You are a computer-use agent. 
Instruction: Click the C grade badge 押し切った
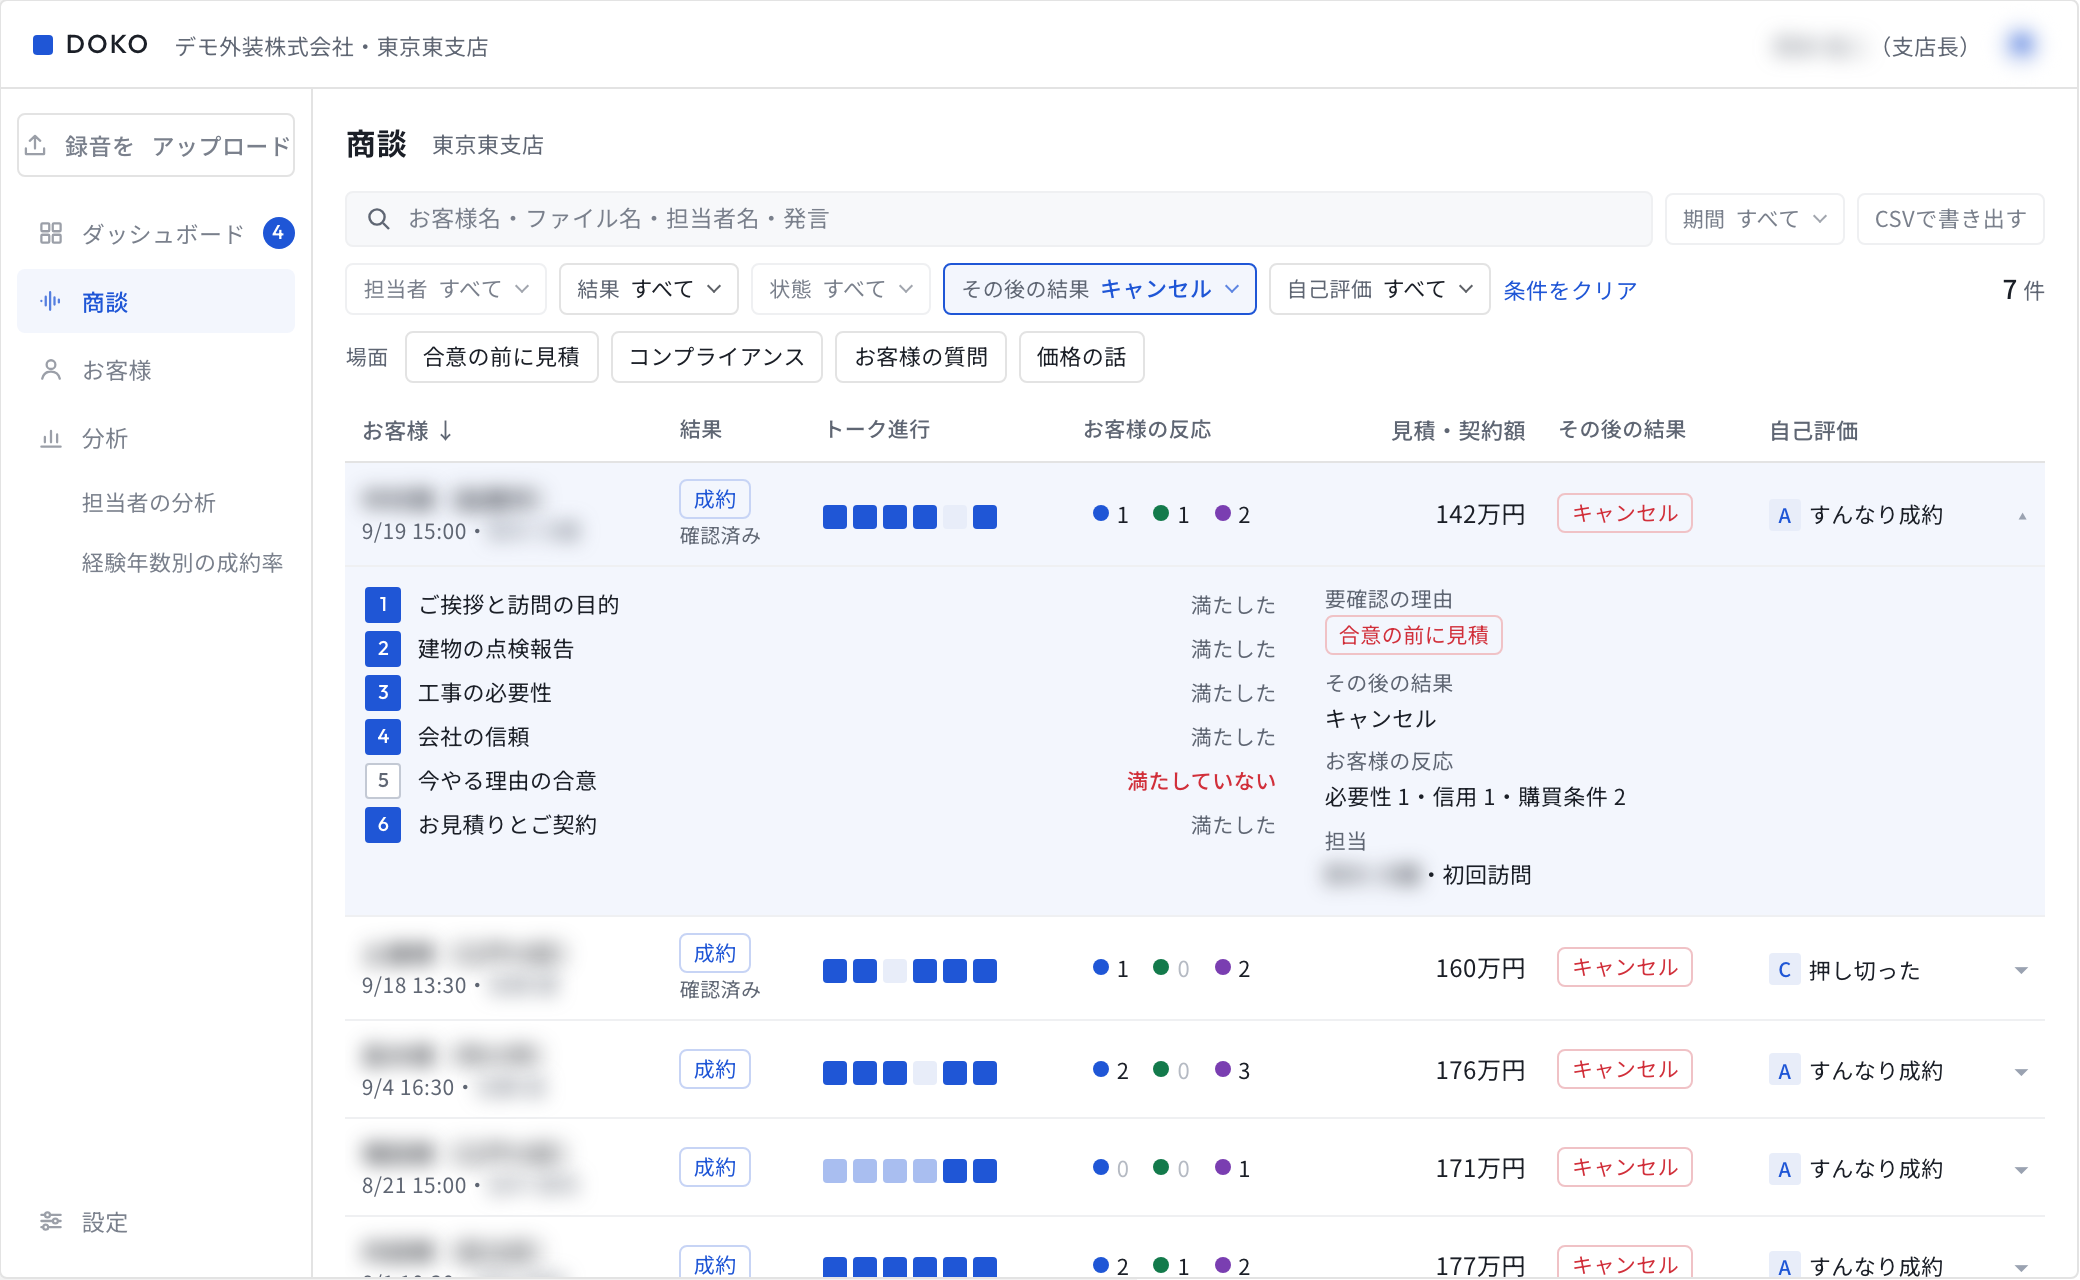click(x=1784, y=969)
